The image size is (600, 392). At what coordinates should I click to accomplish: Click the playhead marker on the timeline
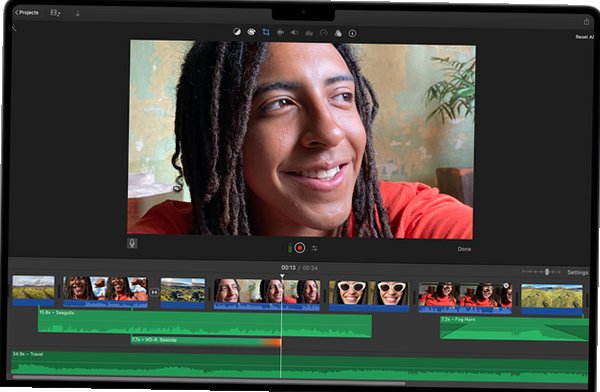click(282, 276)
